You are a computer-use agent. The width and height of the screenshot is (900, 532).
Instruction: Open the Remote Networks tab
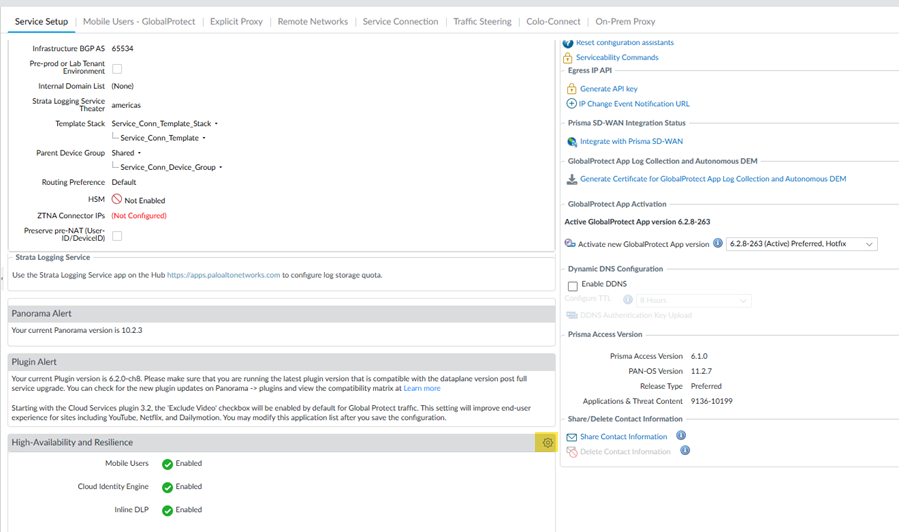313,21
